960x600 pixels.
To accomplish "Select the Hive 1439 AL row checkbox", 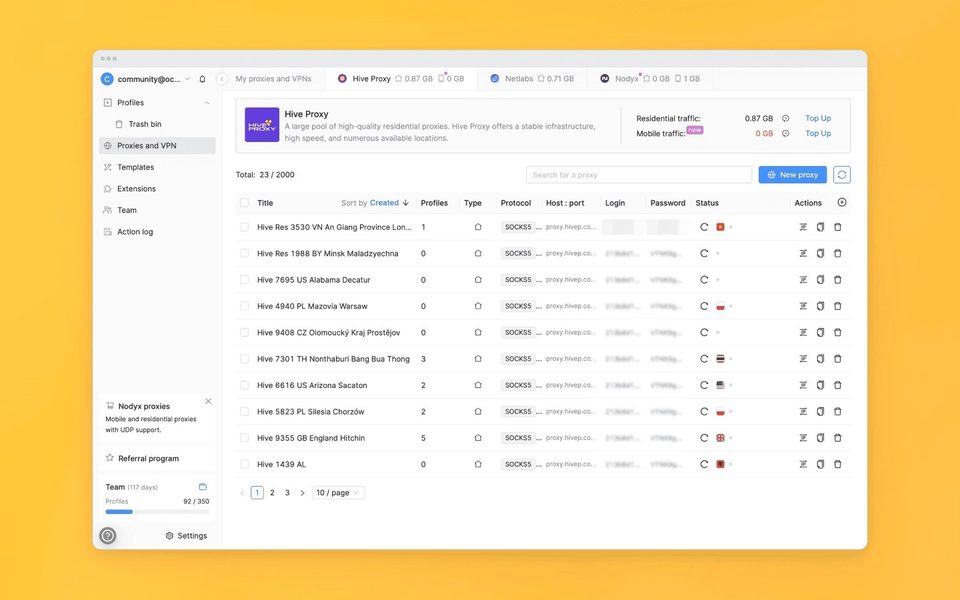I will [244, 464].
